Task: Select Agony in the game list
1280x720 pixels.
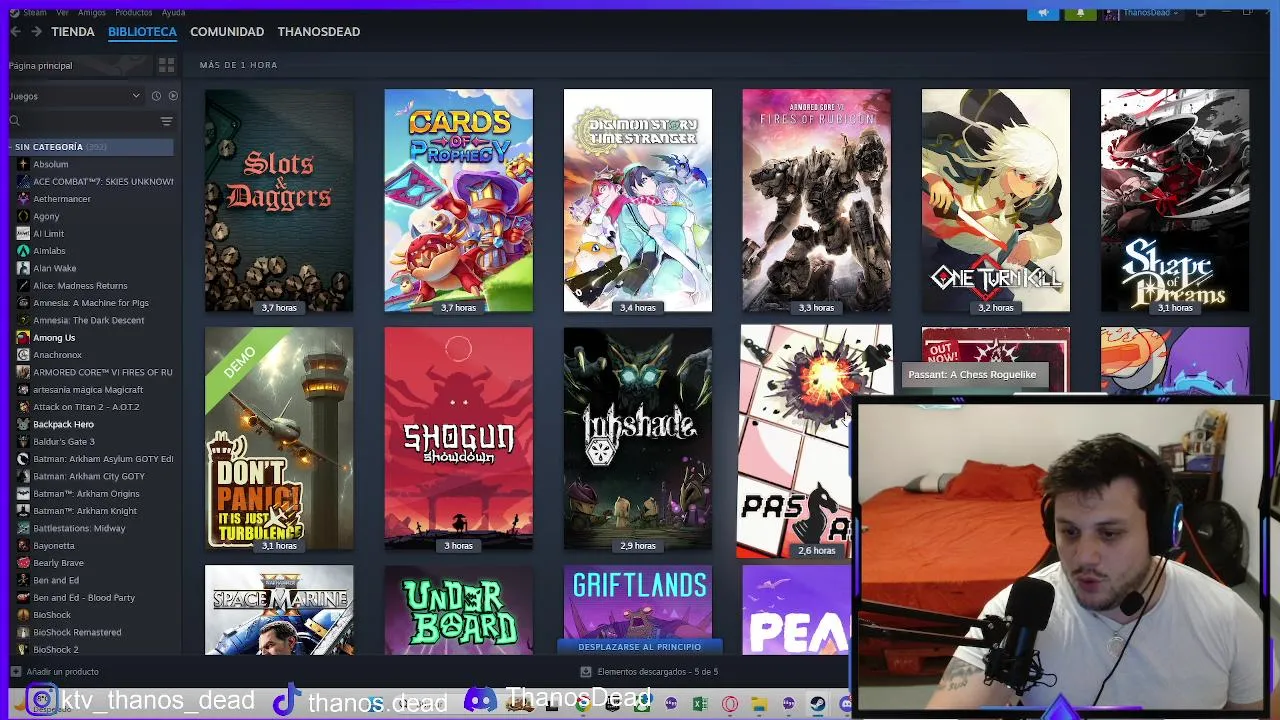Action: pos(46,216)
